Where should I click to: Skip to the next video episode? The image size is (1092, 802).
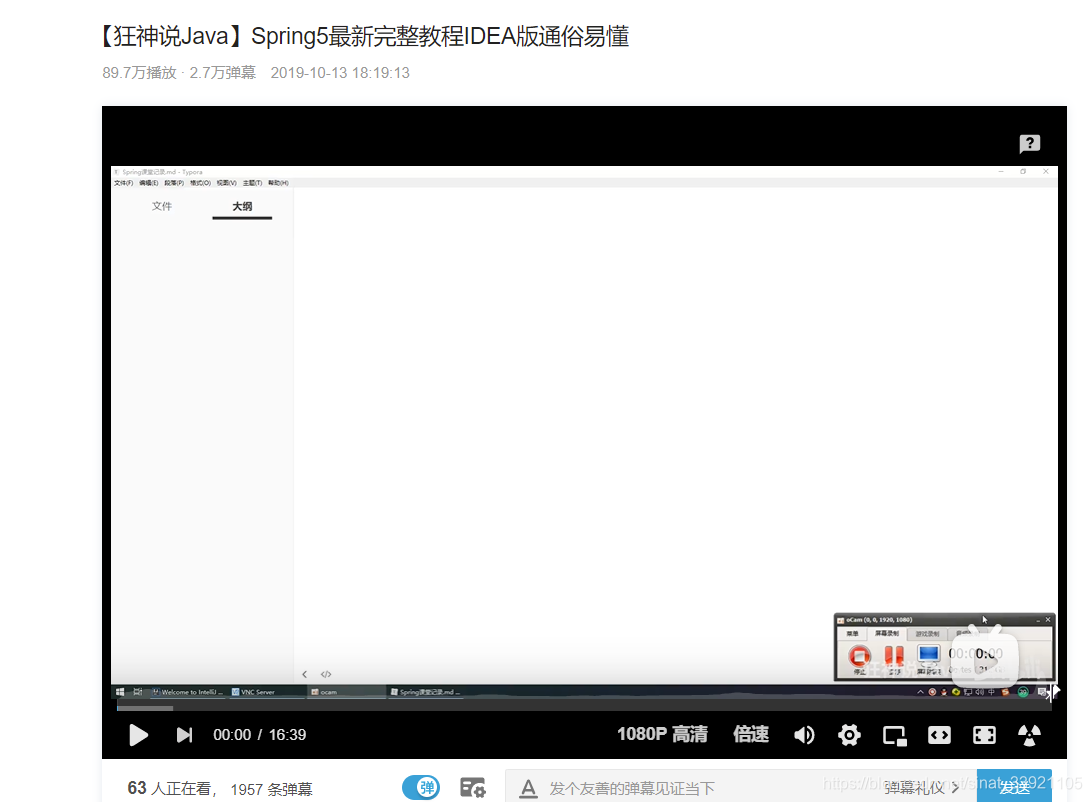point(184,735)
